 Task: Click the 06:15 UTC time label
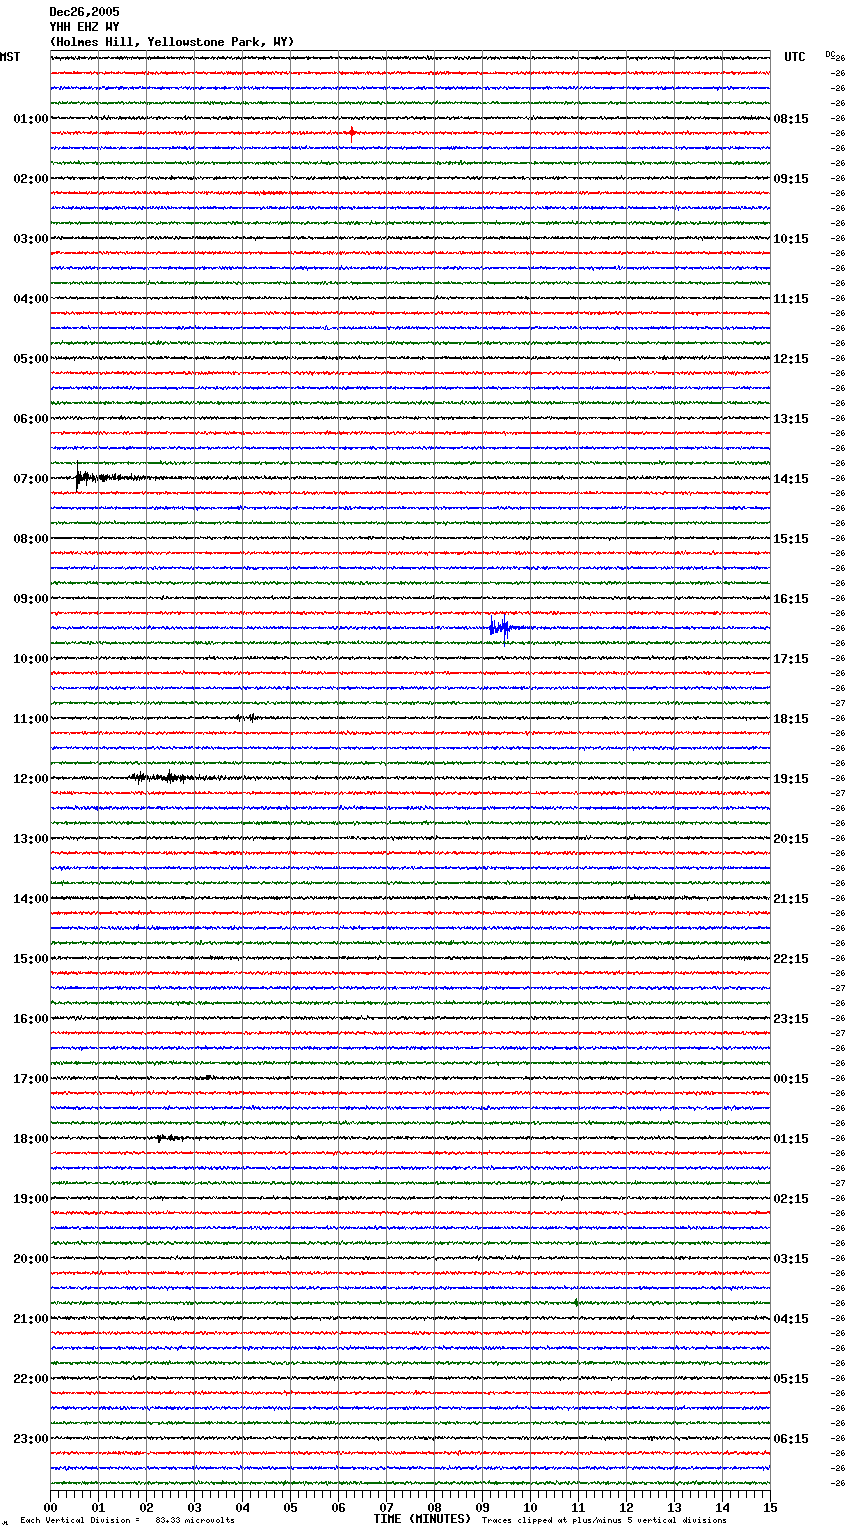(x=791, y=1439)
